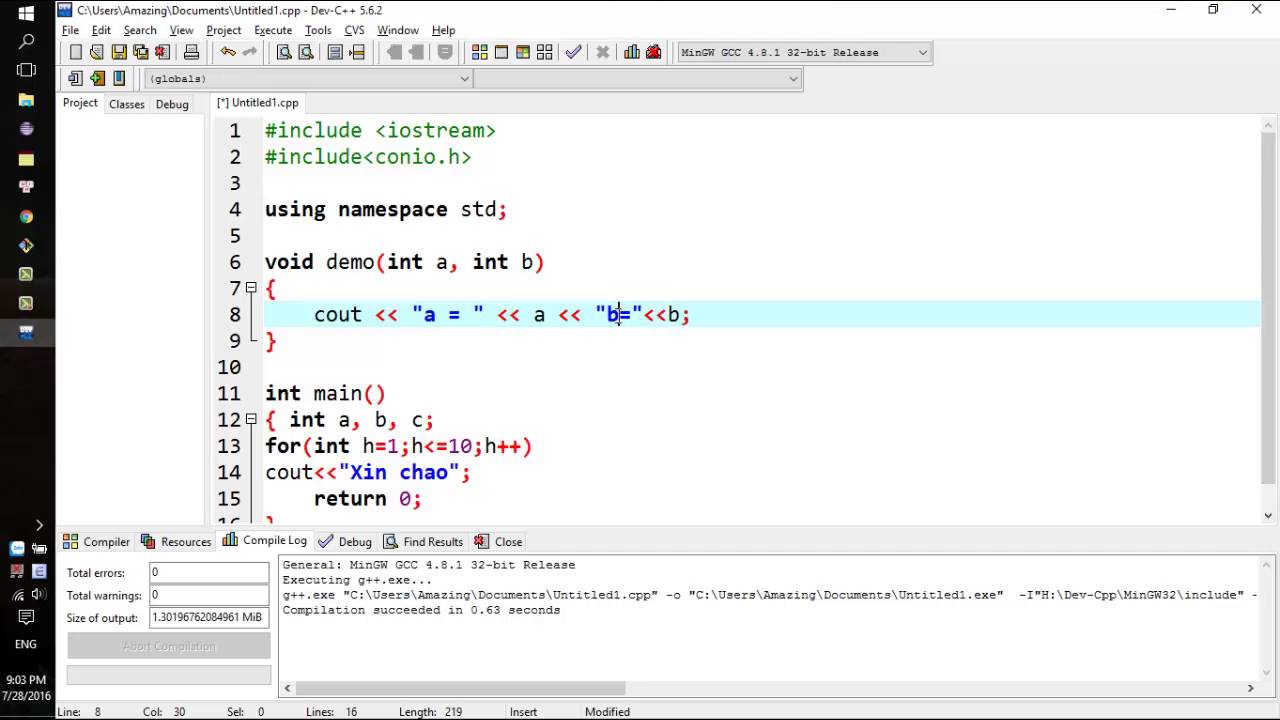Click the Stop Execution X icon

[603, 53]
